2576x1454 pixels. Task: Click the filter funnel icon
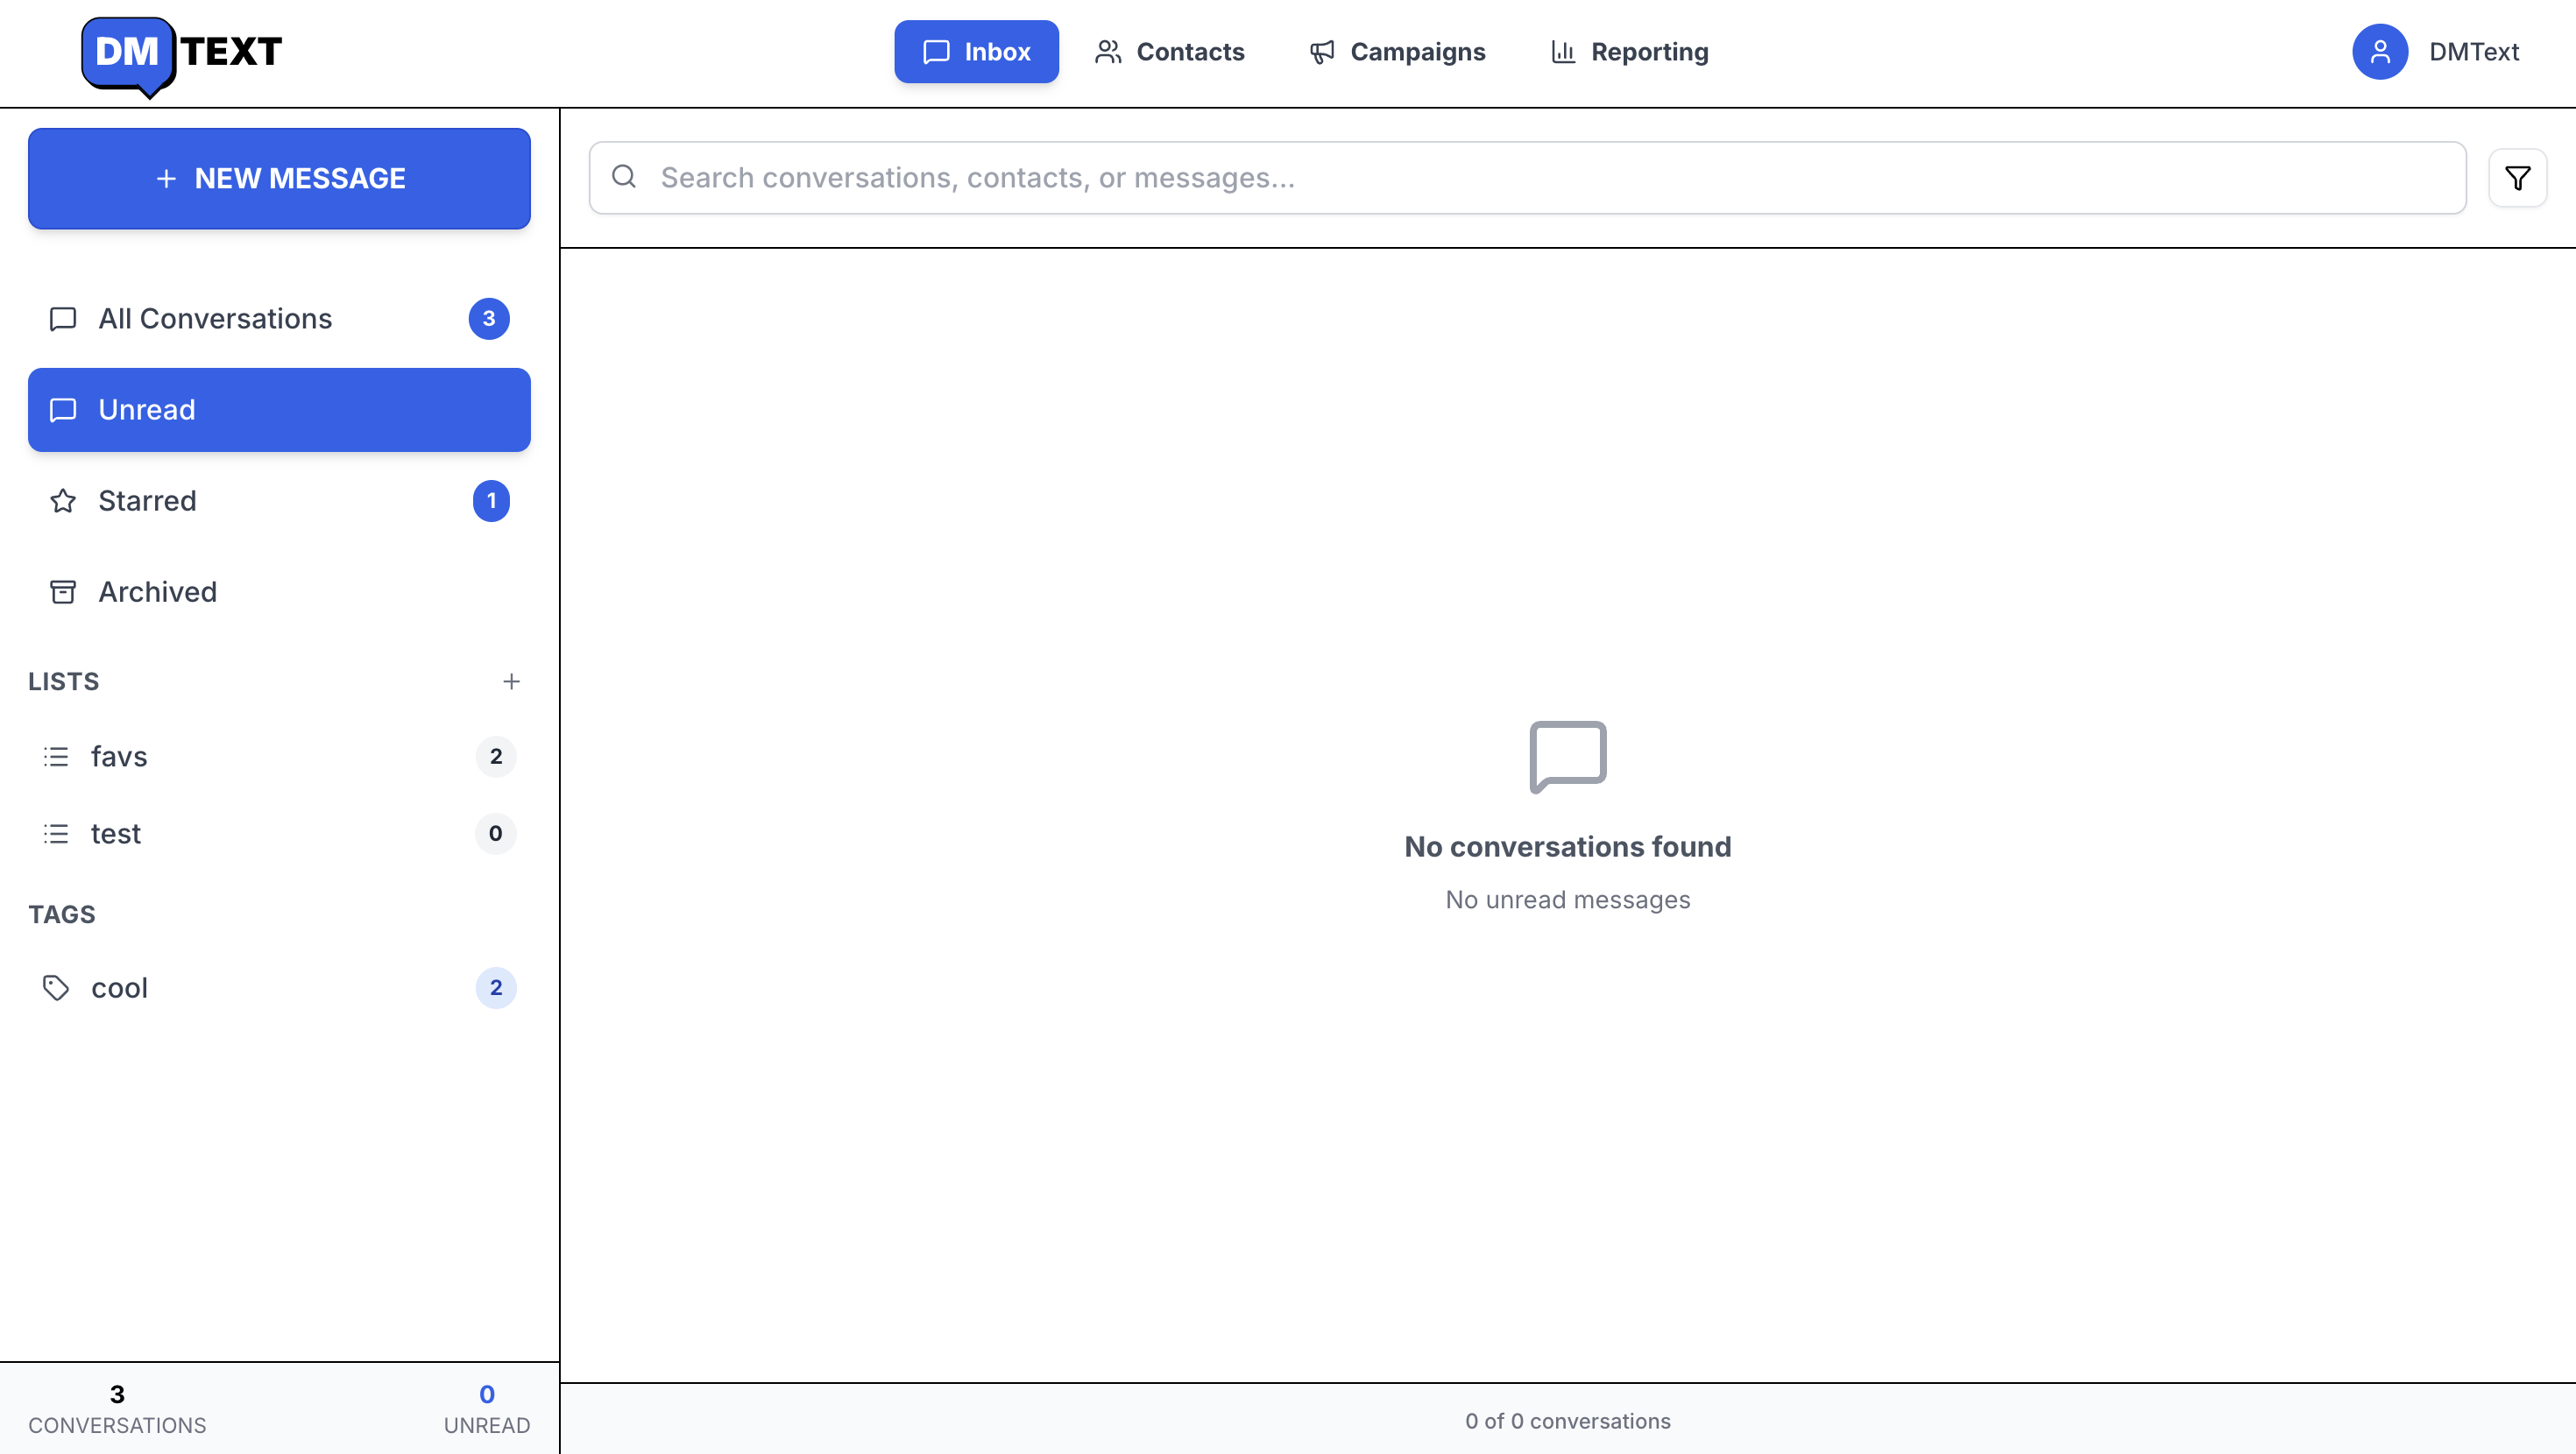[2517, 178]
